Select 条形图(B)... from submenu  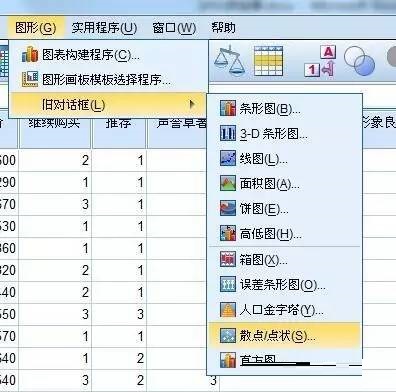point(284,109)
